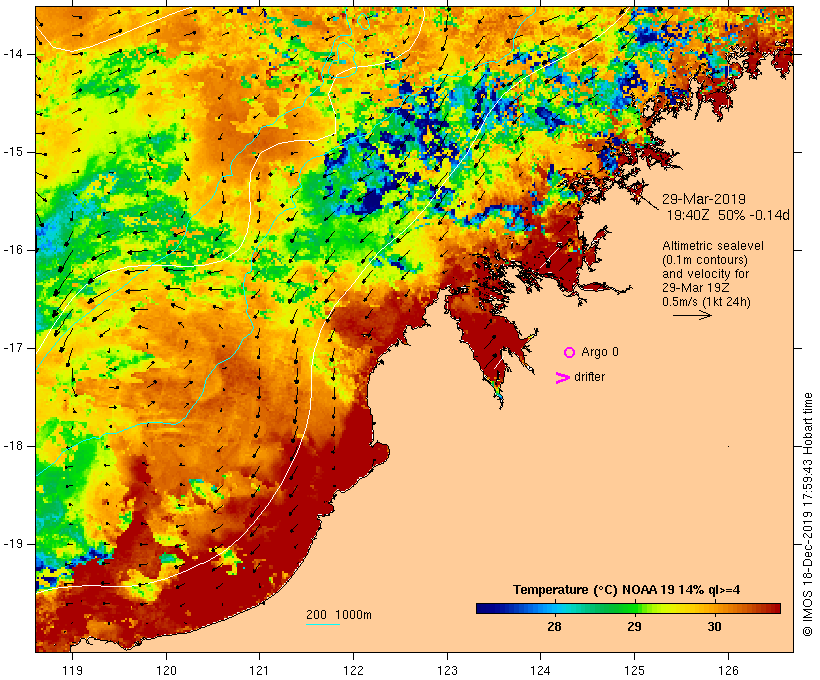Click longitude axis label '125'
The height and width of the screenshot is (680, 820).
(x=634, y=671)
